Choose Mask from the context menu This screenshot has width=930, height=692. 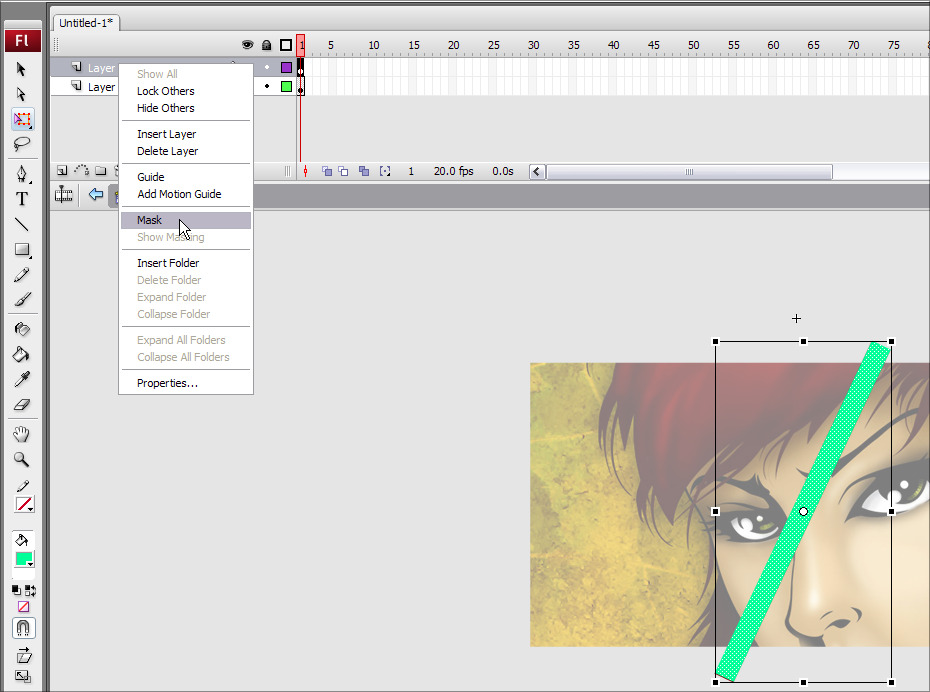coord(149,220)
